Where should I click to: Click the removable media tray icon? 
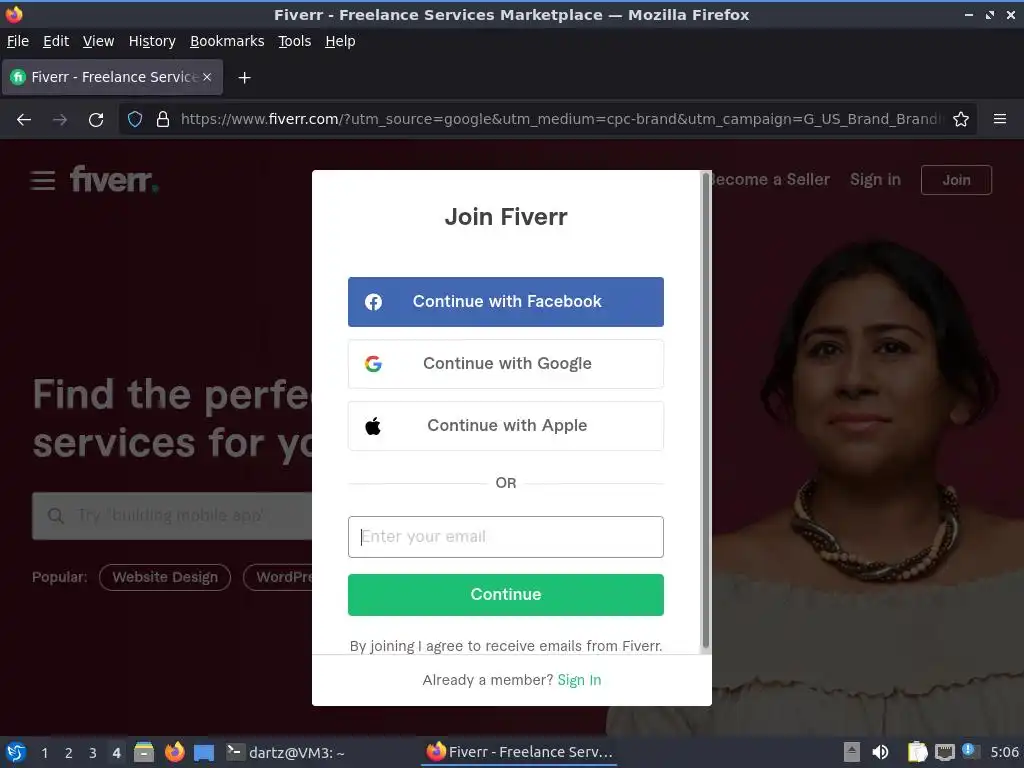click(x=852, y=752)
